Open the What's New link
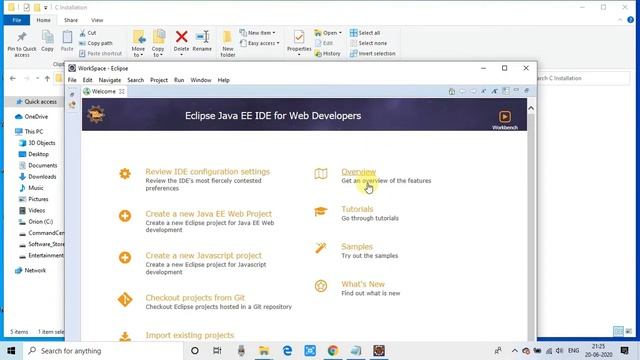640x360 pixels. (x=363, y=284)
